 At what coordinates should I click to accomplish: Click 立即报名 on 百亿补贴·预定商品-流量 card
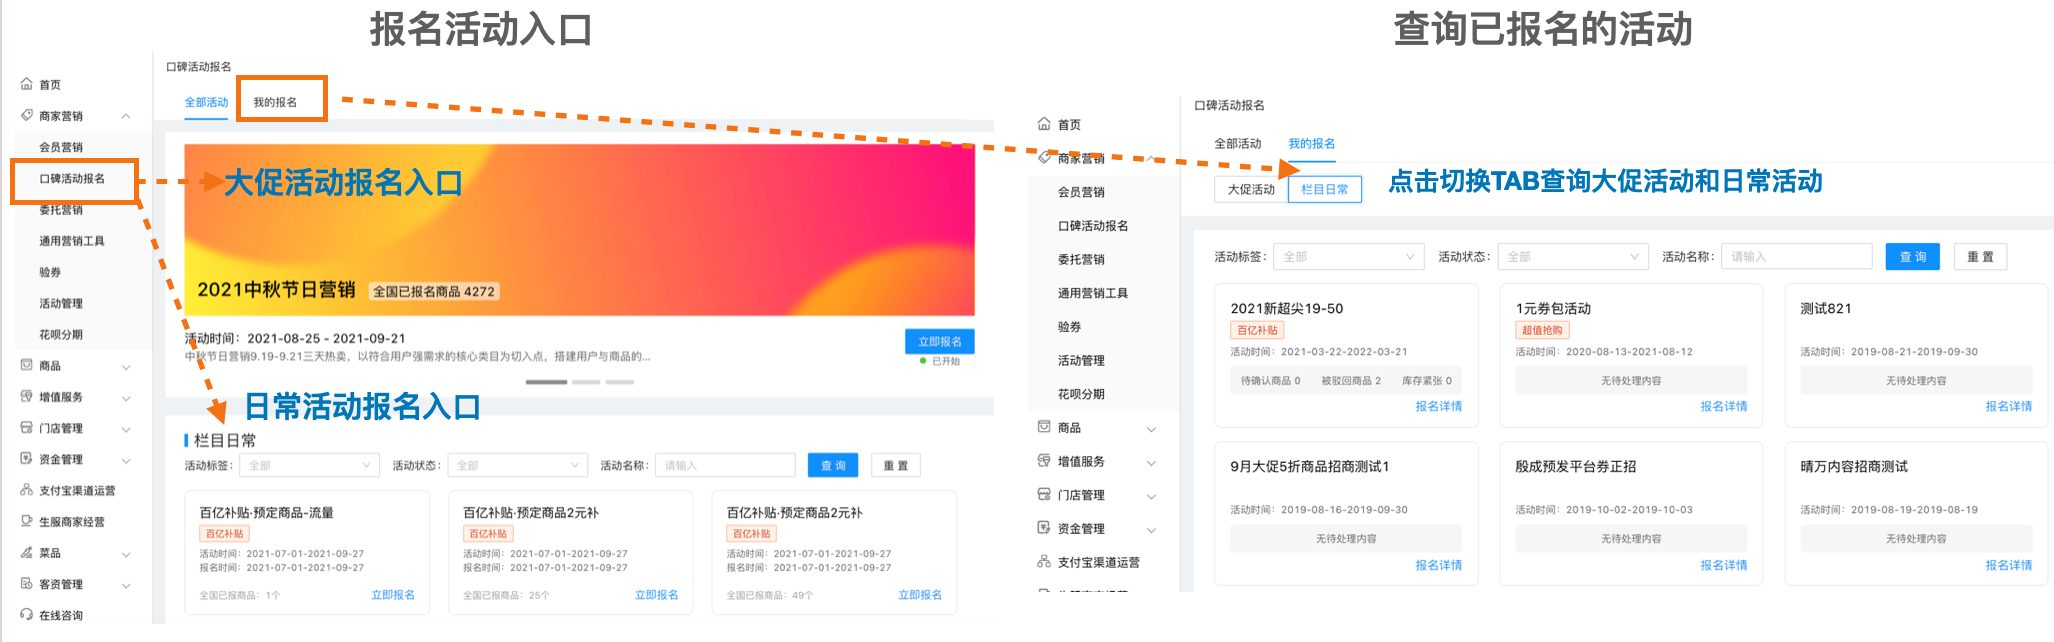click(x=393, y=595)
